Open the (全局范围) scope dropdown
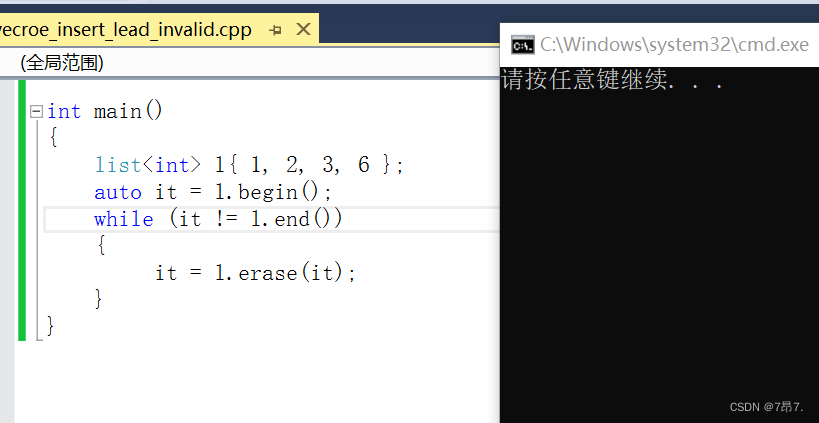The height and width of the screenshot is (423, 819). click(x=250, y=63)
